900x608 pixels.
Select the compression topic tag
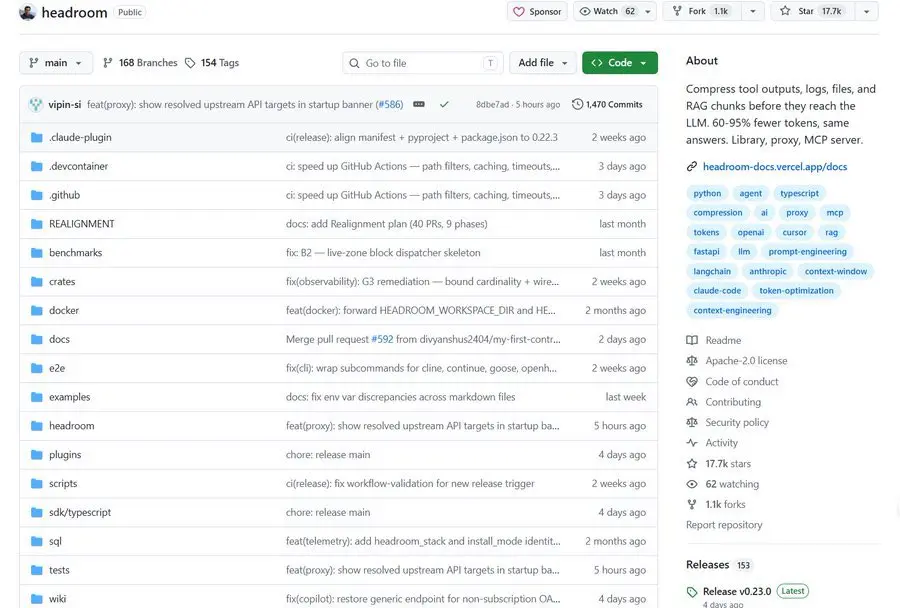point(717,213)
